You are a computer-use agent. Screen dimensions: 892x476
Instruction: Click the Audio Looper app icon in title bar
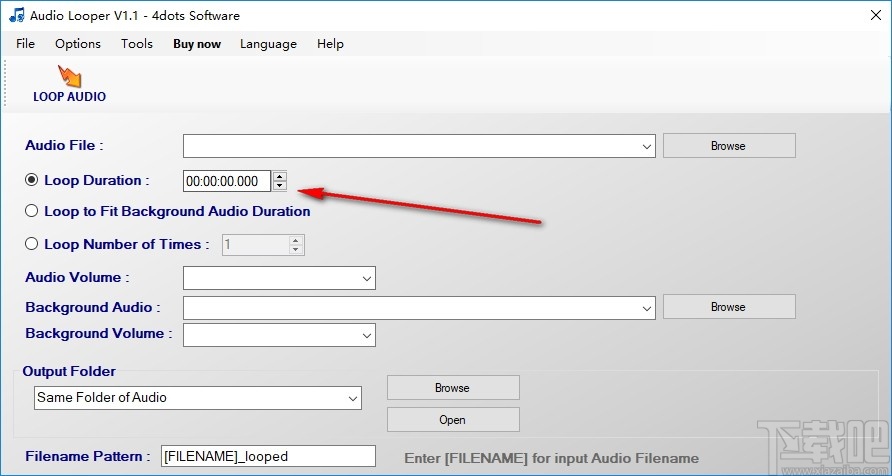click(x=16, y=15)
